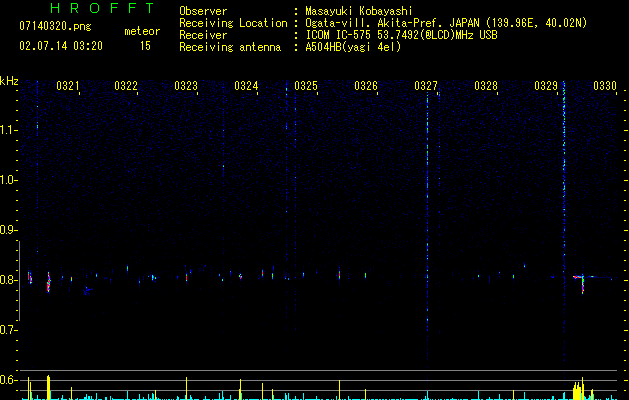Viewport: 629px width, 400px height.
Task: Click the Observer label
Action: [x=203, y=11]
